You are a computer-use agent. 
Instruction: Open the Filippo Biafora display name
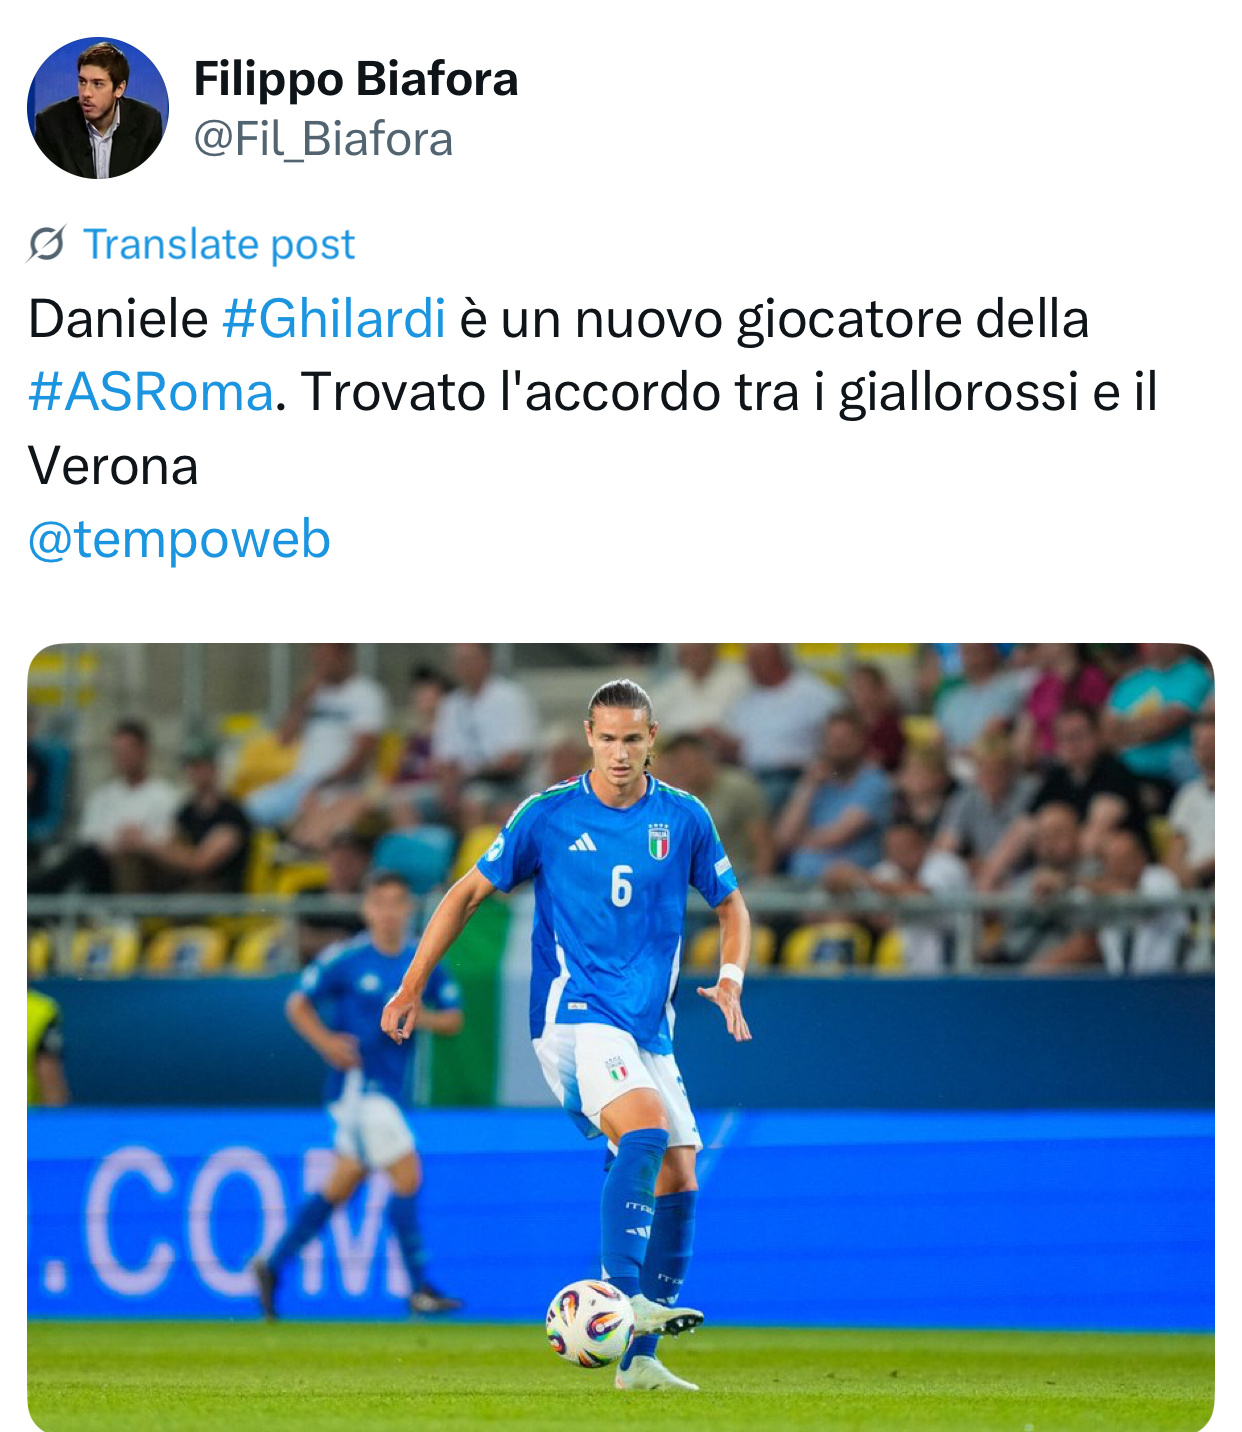(x=356, y=79)
